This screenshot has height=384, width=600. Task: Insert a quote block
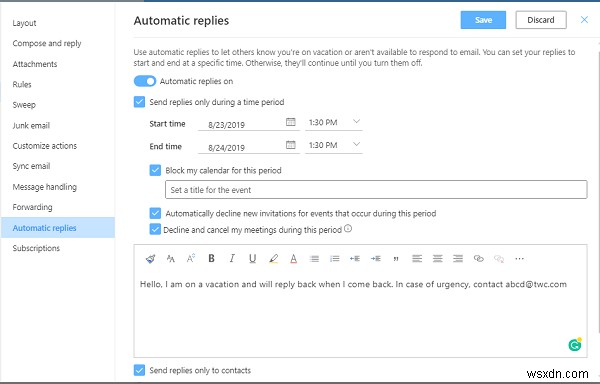(x=396, y=259)
